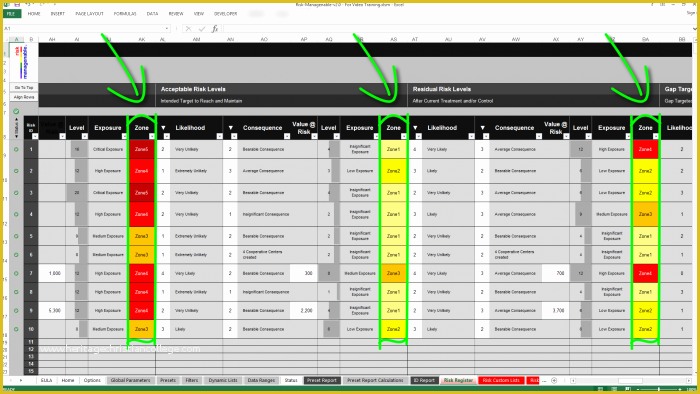Open Zone filter under Residual Risk Levels
The height and width of the screenshot is (394, 700).
click(655, 136)
